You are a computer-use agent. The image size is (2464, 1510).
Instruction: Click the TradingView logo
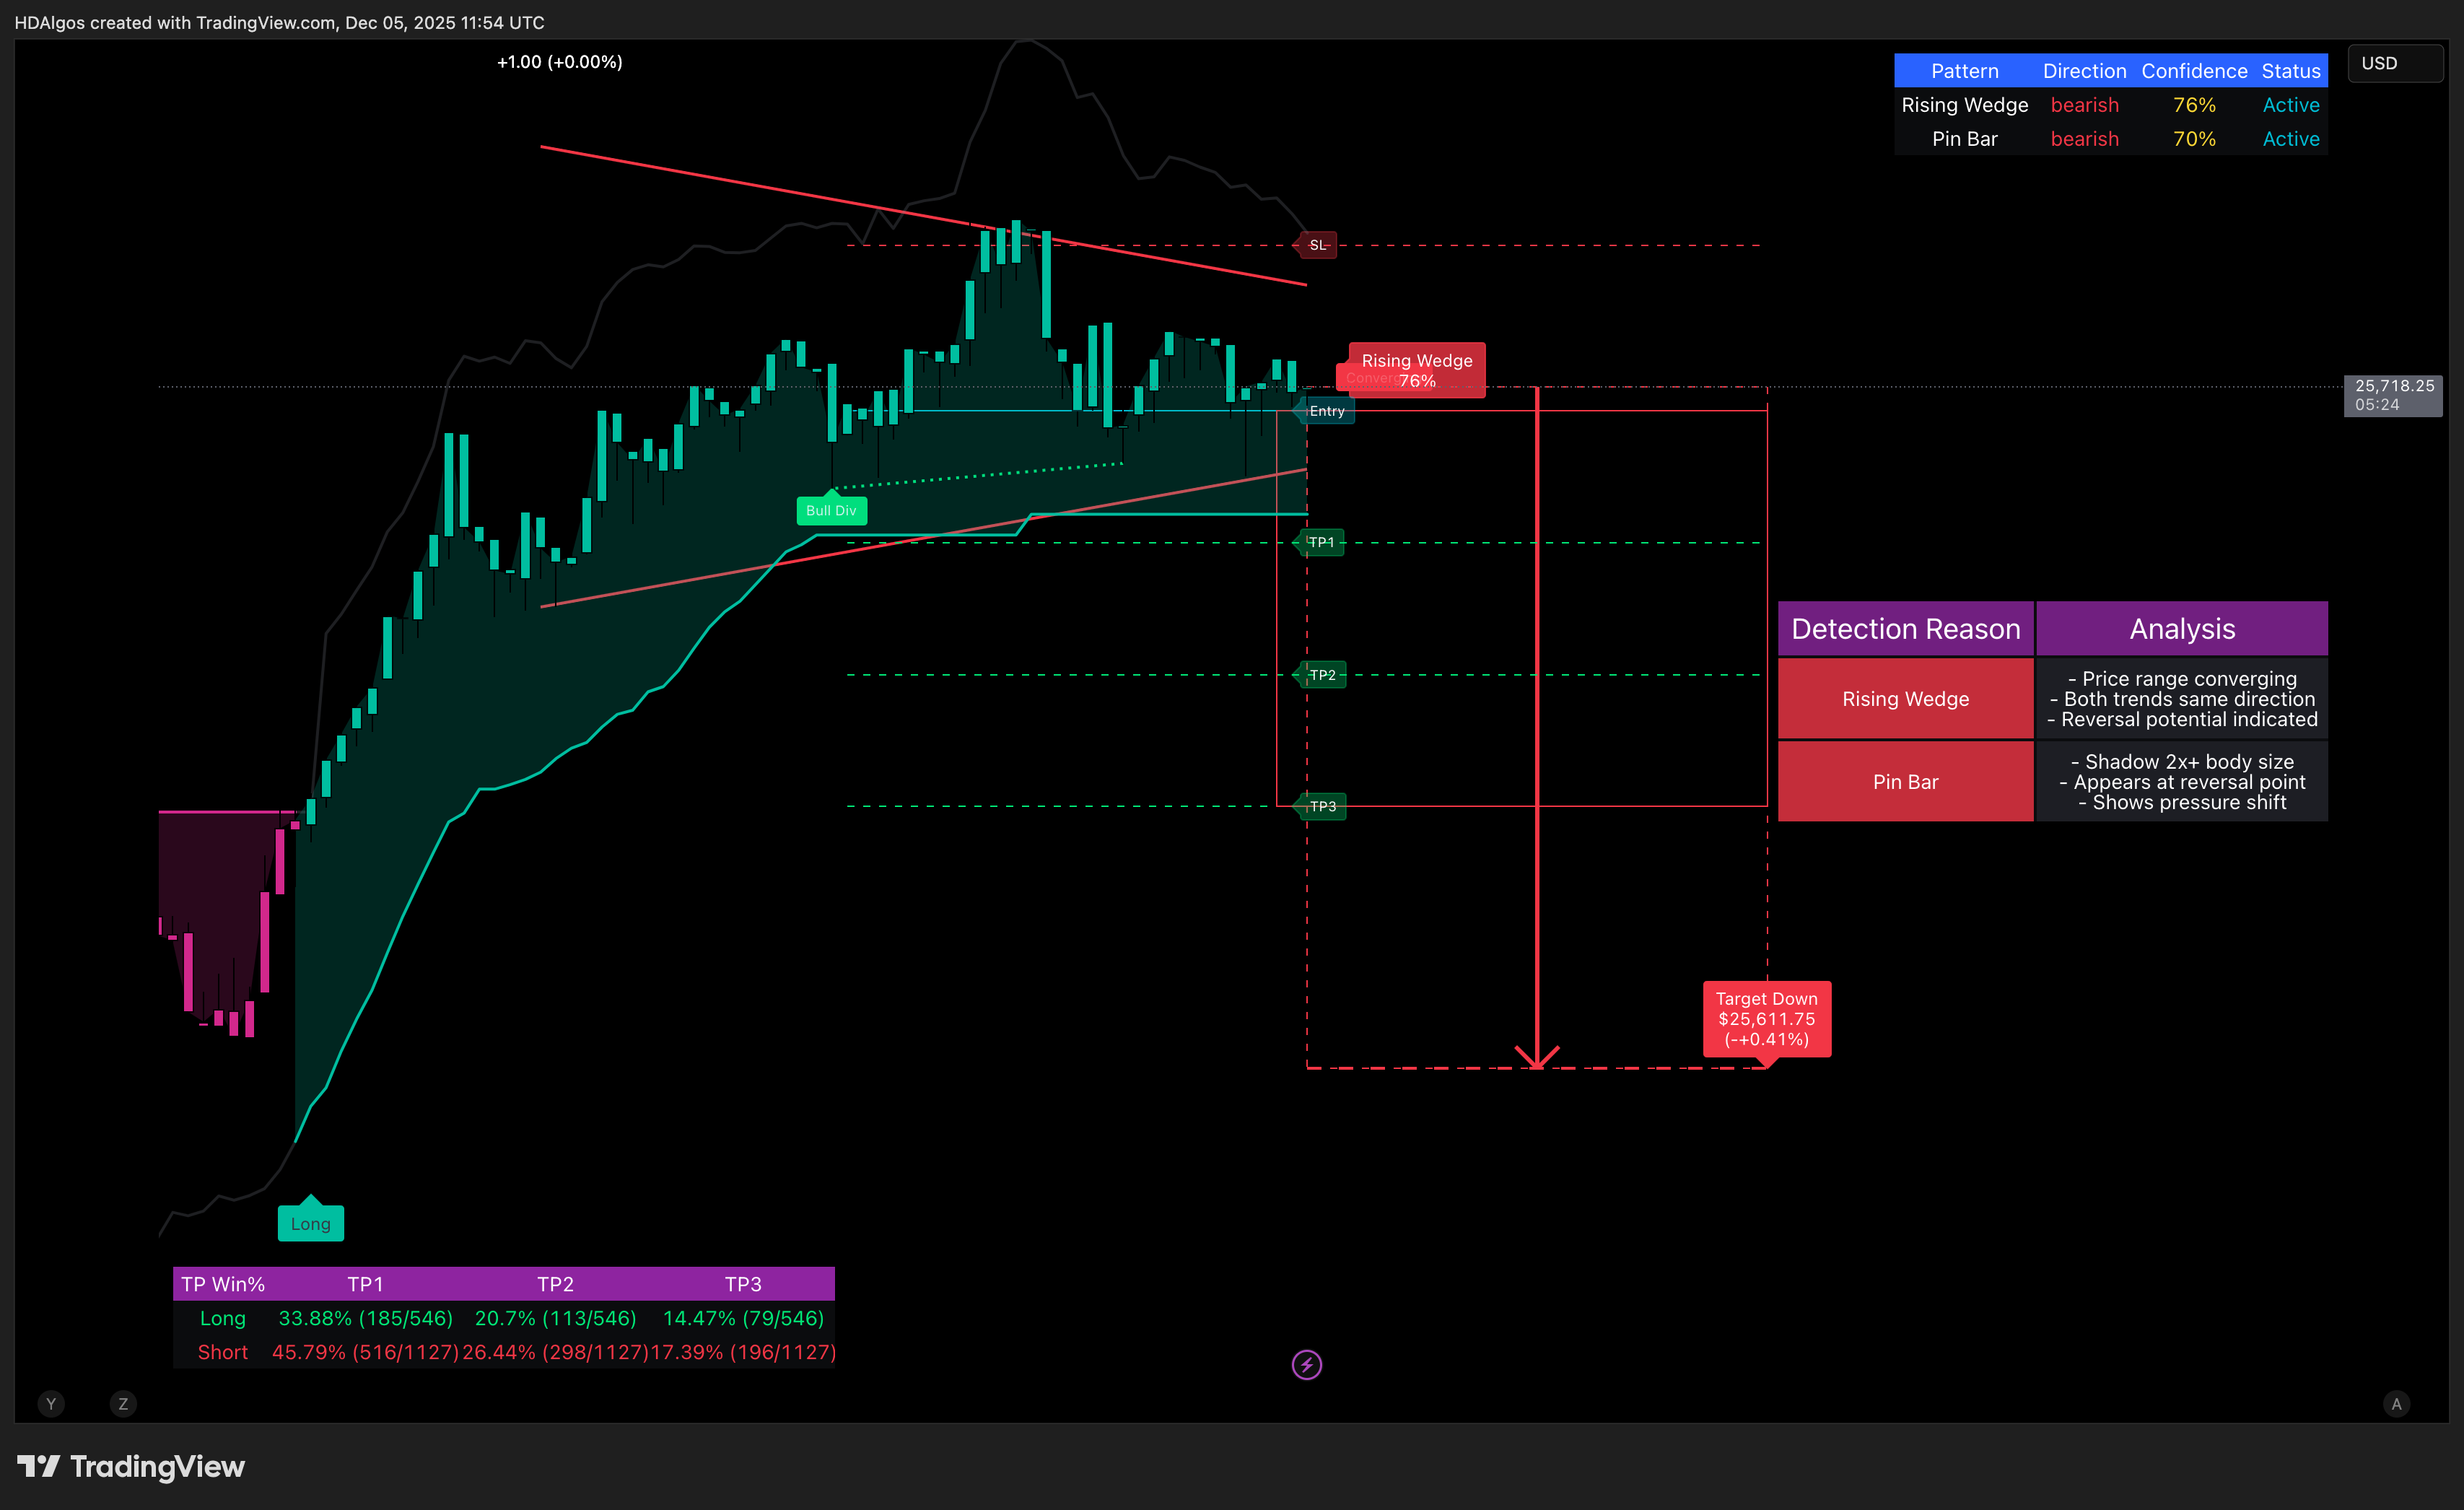131,1466
